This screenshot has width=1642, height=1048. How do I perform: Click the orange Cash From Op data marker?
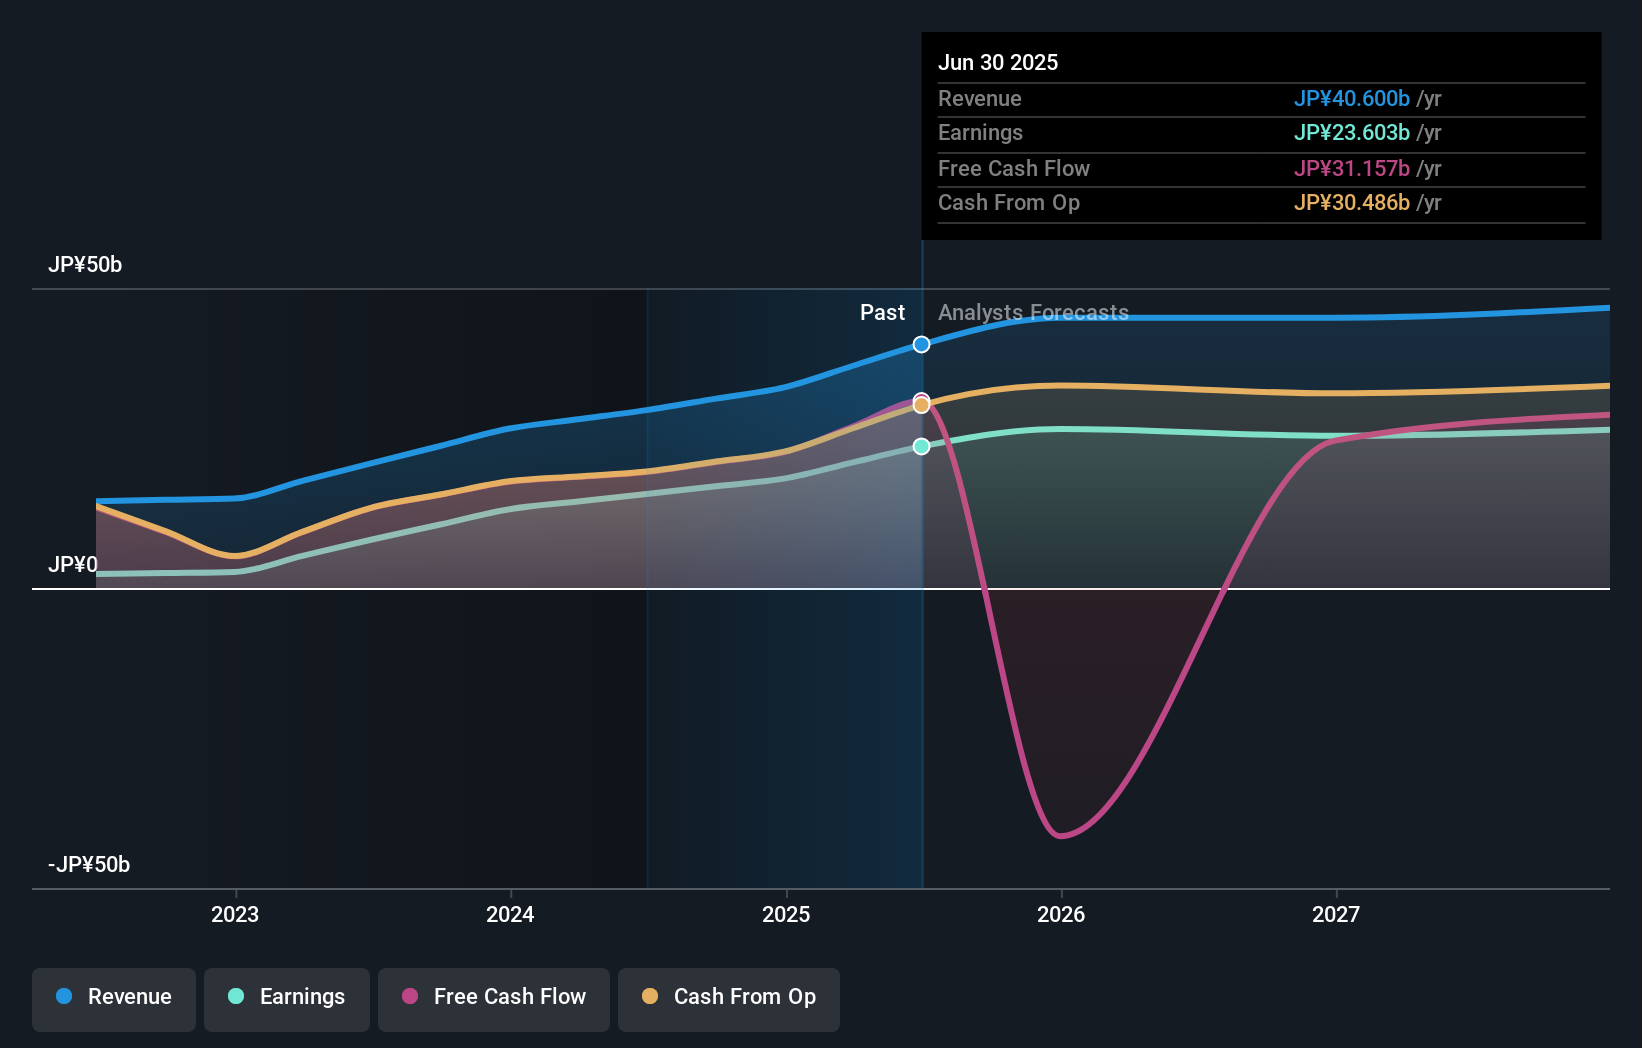921,406
